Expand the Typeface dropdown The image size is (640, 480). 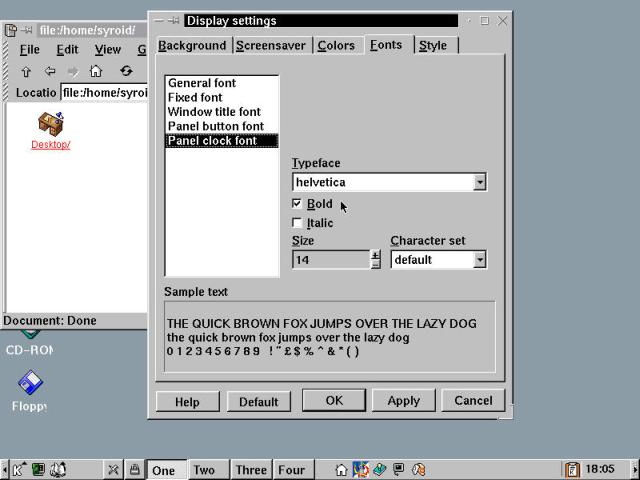[x=480, y=182]
